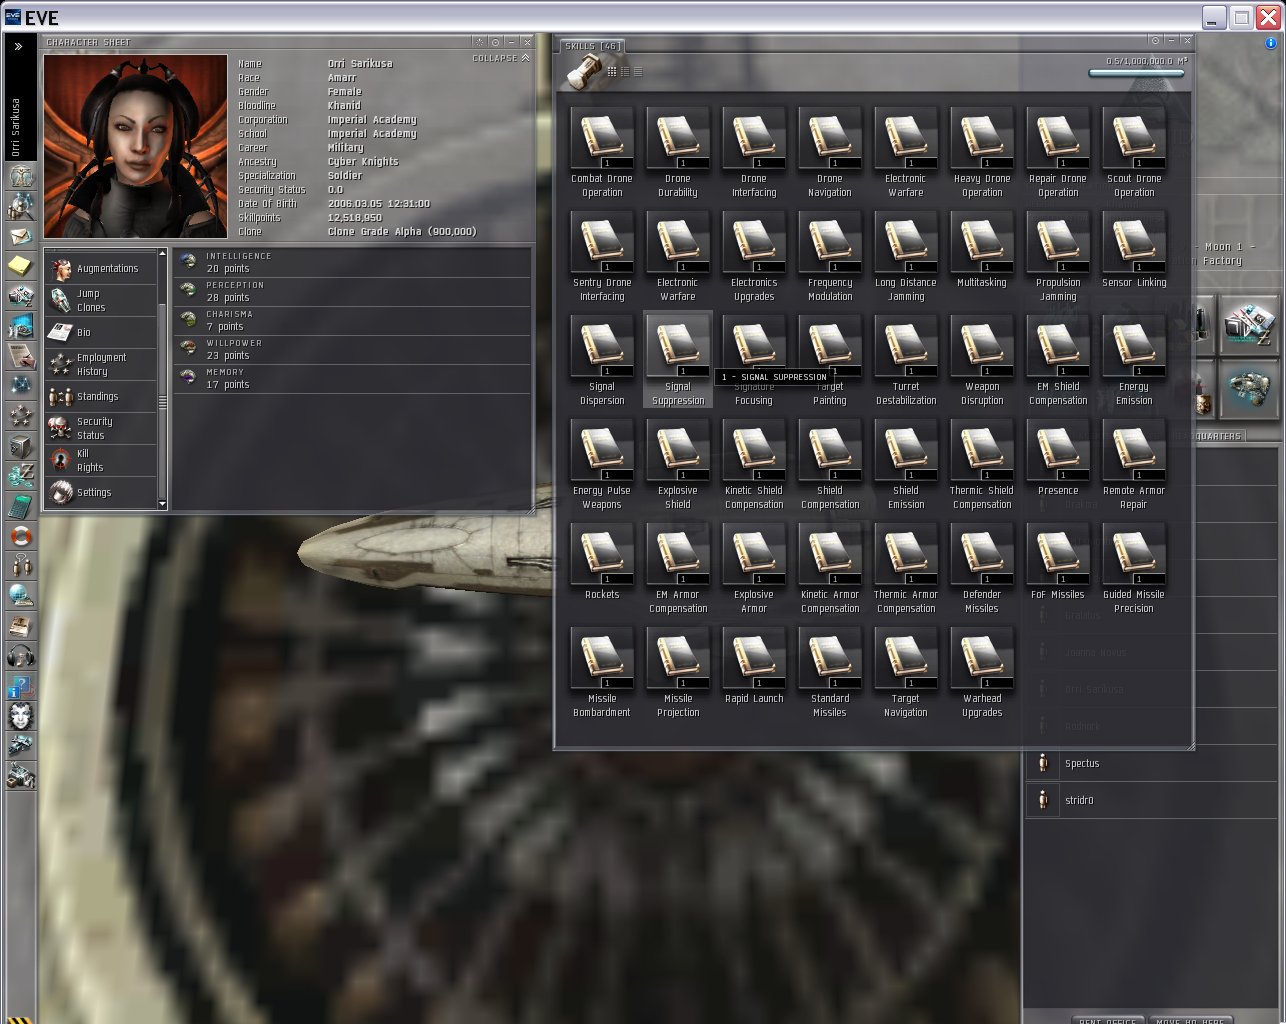Click the lifebuoy help icon in sidebar
The height and width of the screenshot is (1024, 1286).
21,536
